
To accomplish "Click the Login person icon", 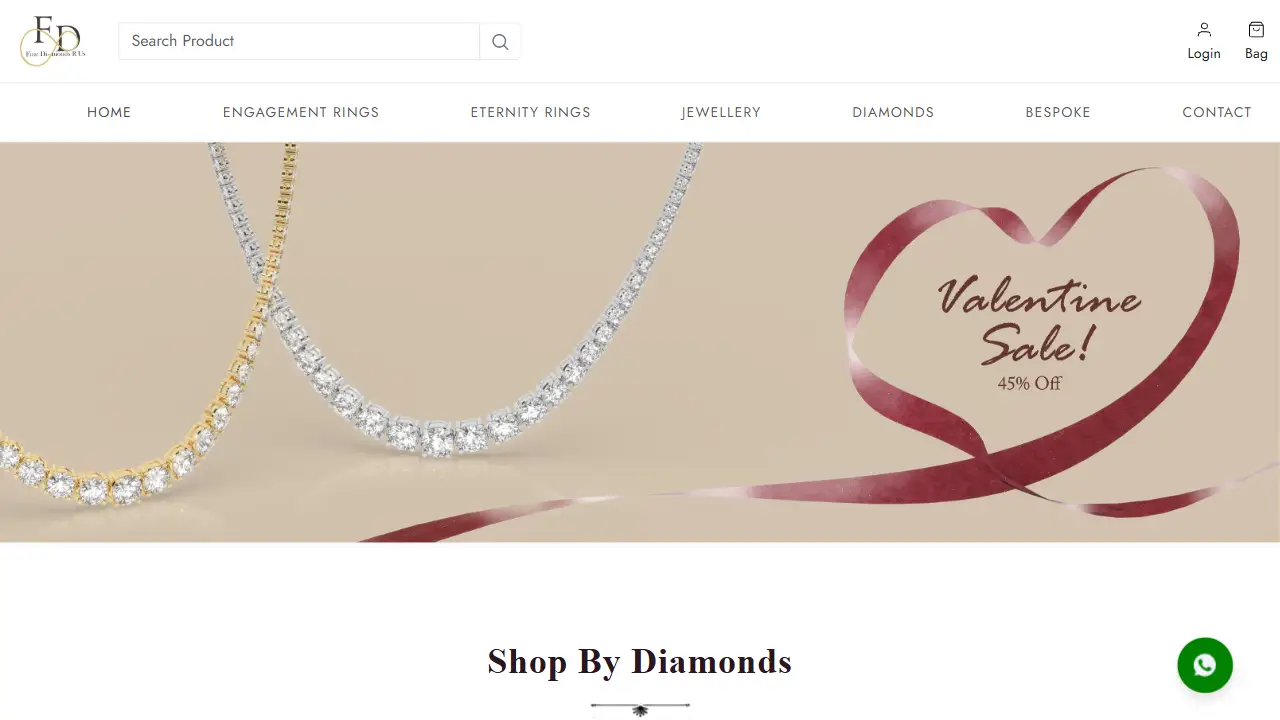I will coord(1204,30).
